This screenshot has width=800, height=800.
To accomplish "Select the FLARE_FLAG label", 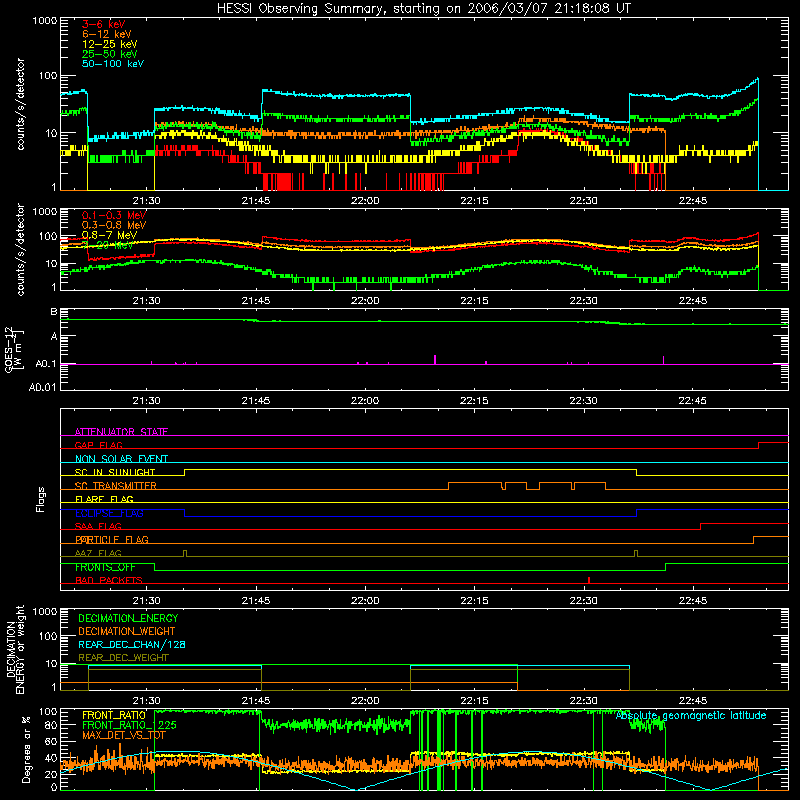I will [x=104, y=499].
